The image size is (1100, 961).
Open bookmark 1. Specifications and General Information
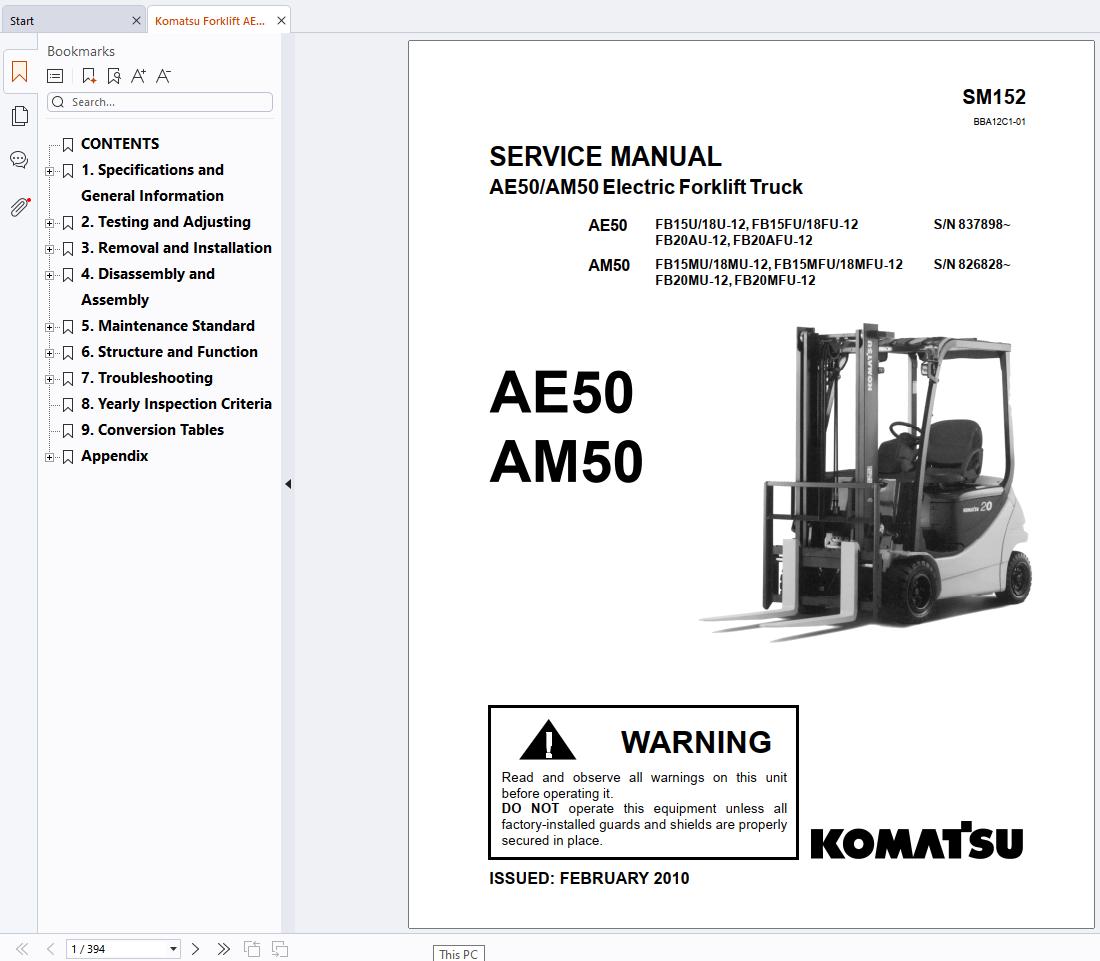click(152, 182)
